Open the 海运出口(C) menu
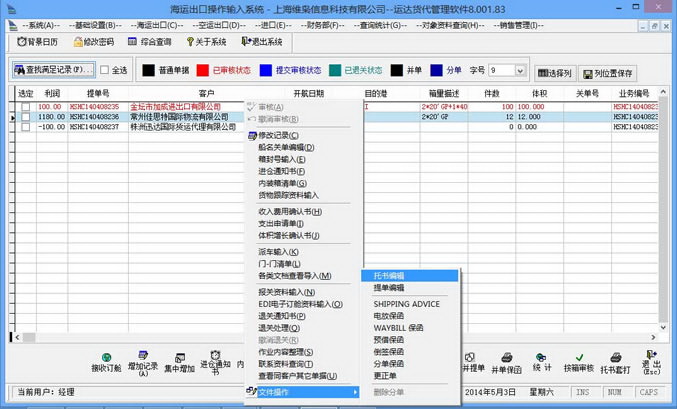 [x=157, y=25]
